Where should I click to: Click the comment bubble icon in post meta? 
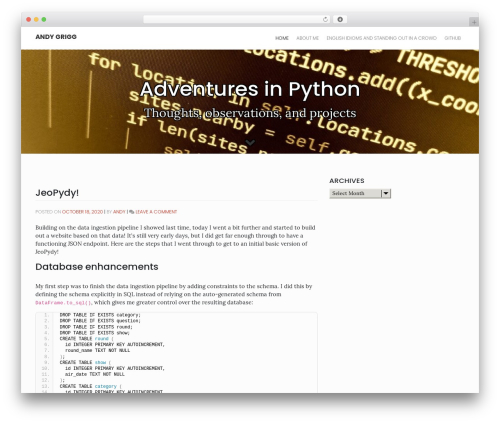click(x=132, y=212)
